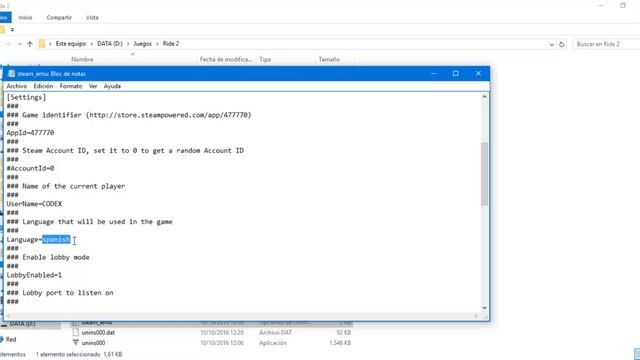Screen dimensions: 640x360
Task: Open the Edición menu in Notepad
Action: [43, 86]
